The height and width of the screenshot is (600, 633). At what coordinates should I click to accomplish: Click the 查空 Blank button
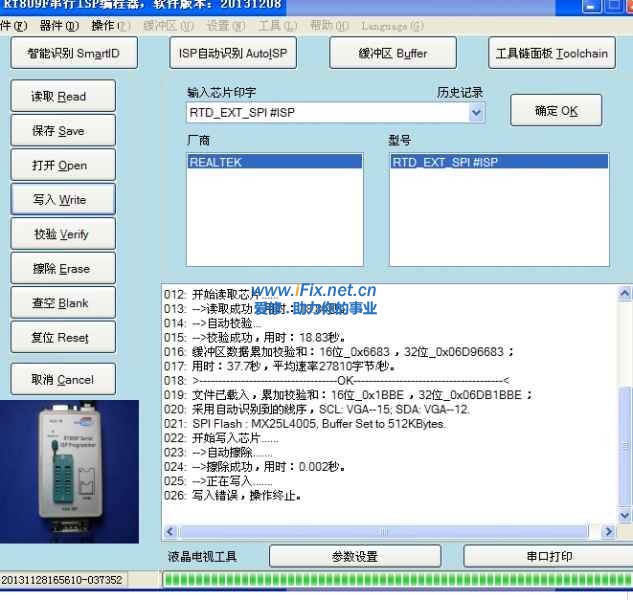click(63, 302)
